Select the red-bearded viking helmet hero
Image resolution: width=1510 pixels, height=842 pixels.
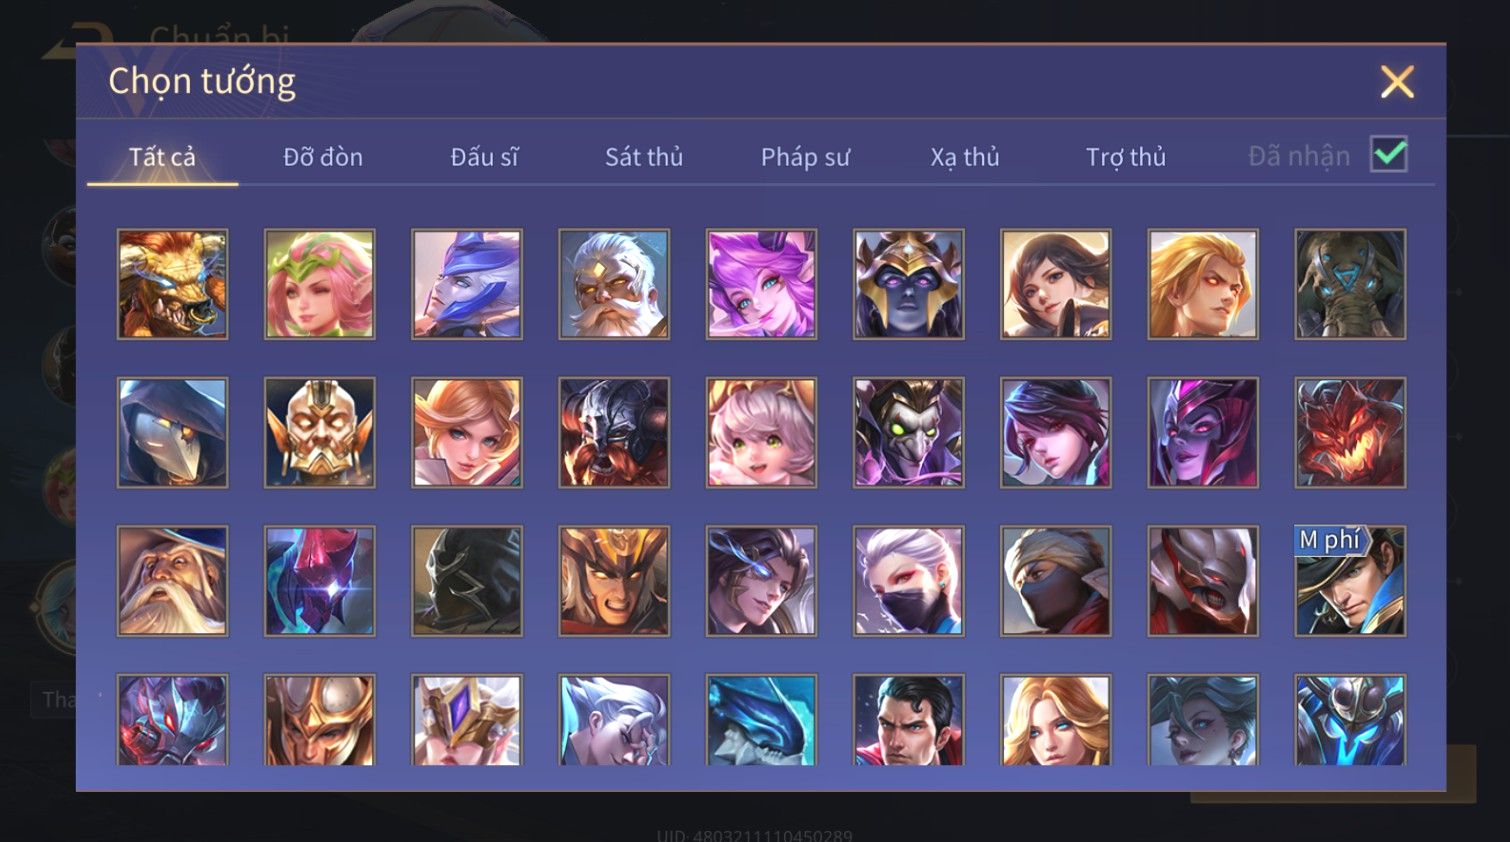(613, 433)
